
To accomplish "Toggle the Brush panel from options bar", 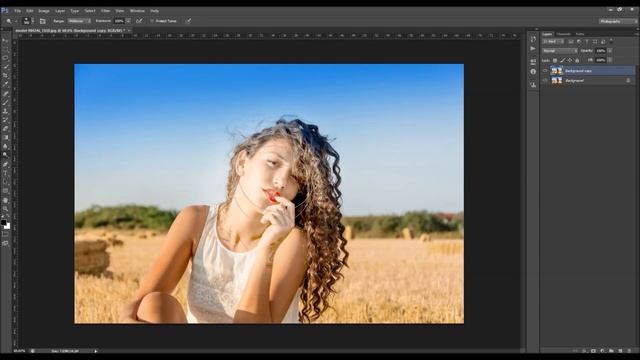I will [42, 21].
